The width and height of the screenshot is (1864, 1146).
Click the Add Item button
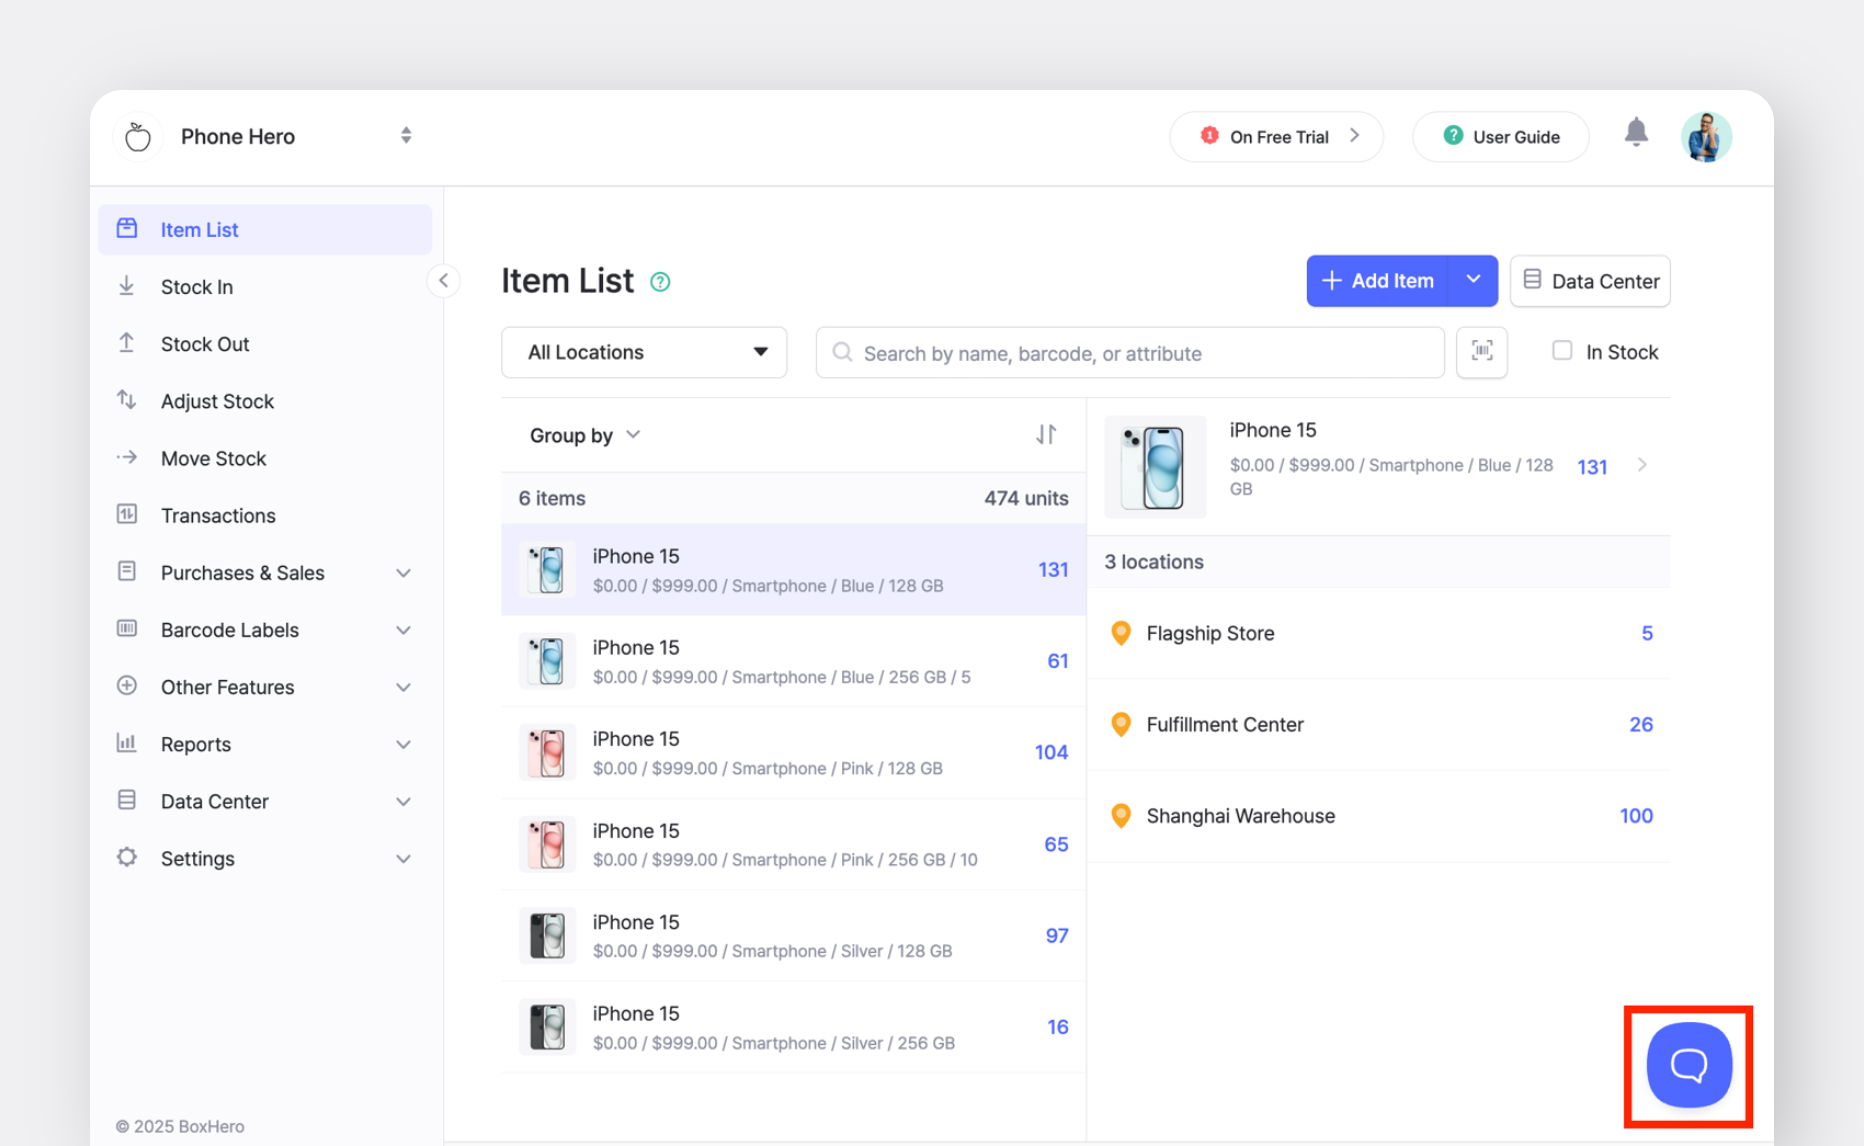tap(1378, 281)
